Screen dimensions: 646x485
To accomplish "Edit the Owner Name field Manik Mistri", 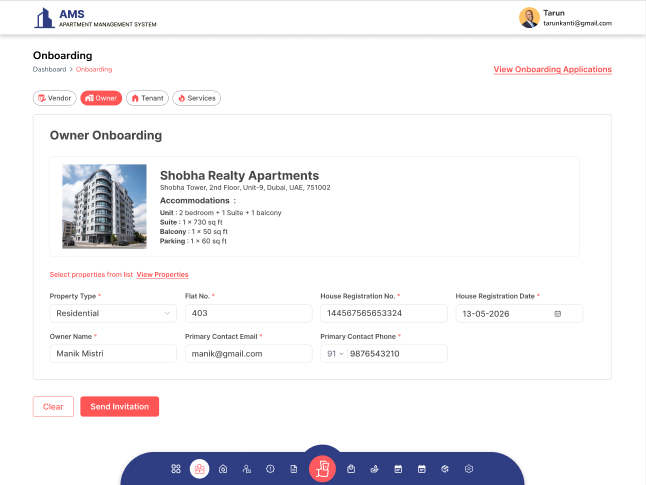I will pyautogui.click(x=113, y=354).
